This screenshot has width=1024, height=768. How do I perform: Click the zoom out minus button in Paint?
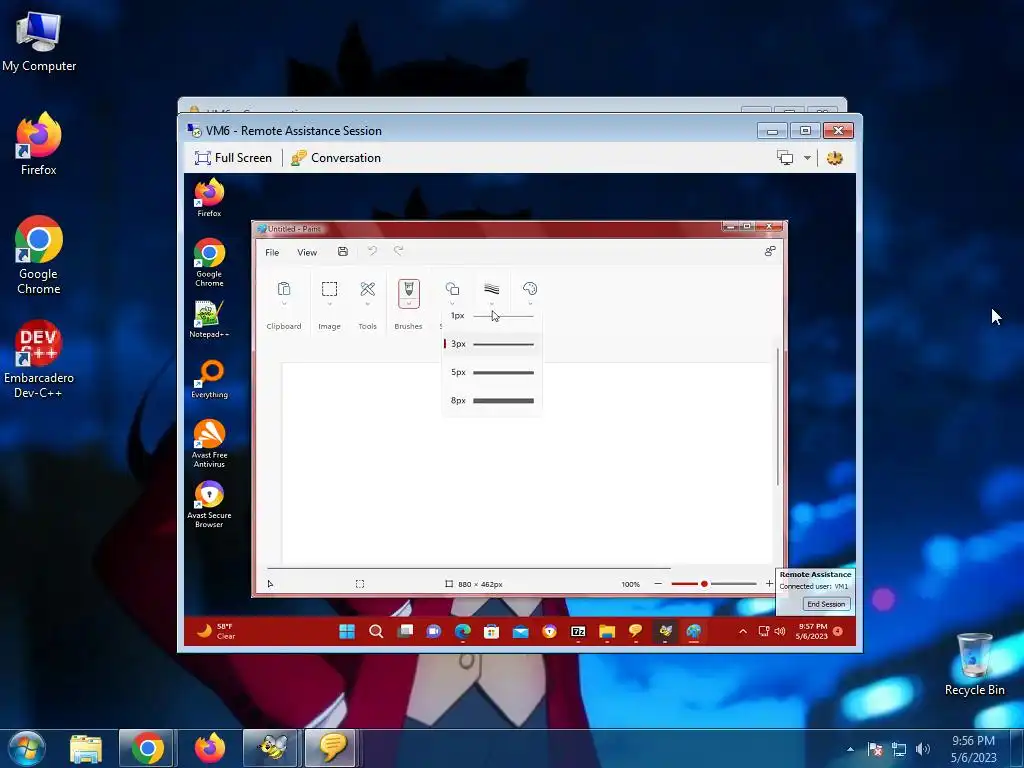658,584
